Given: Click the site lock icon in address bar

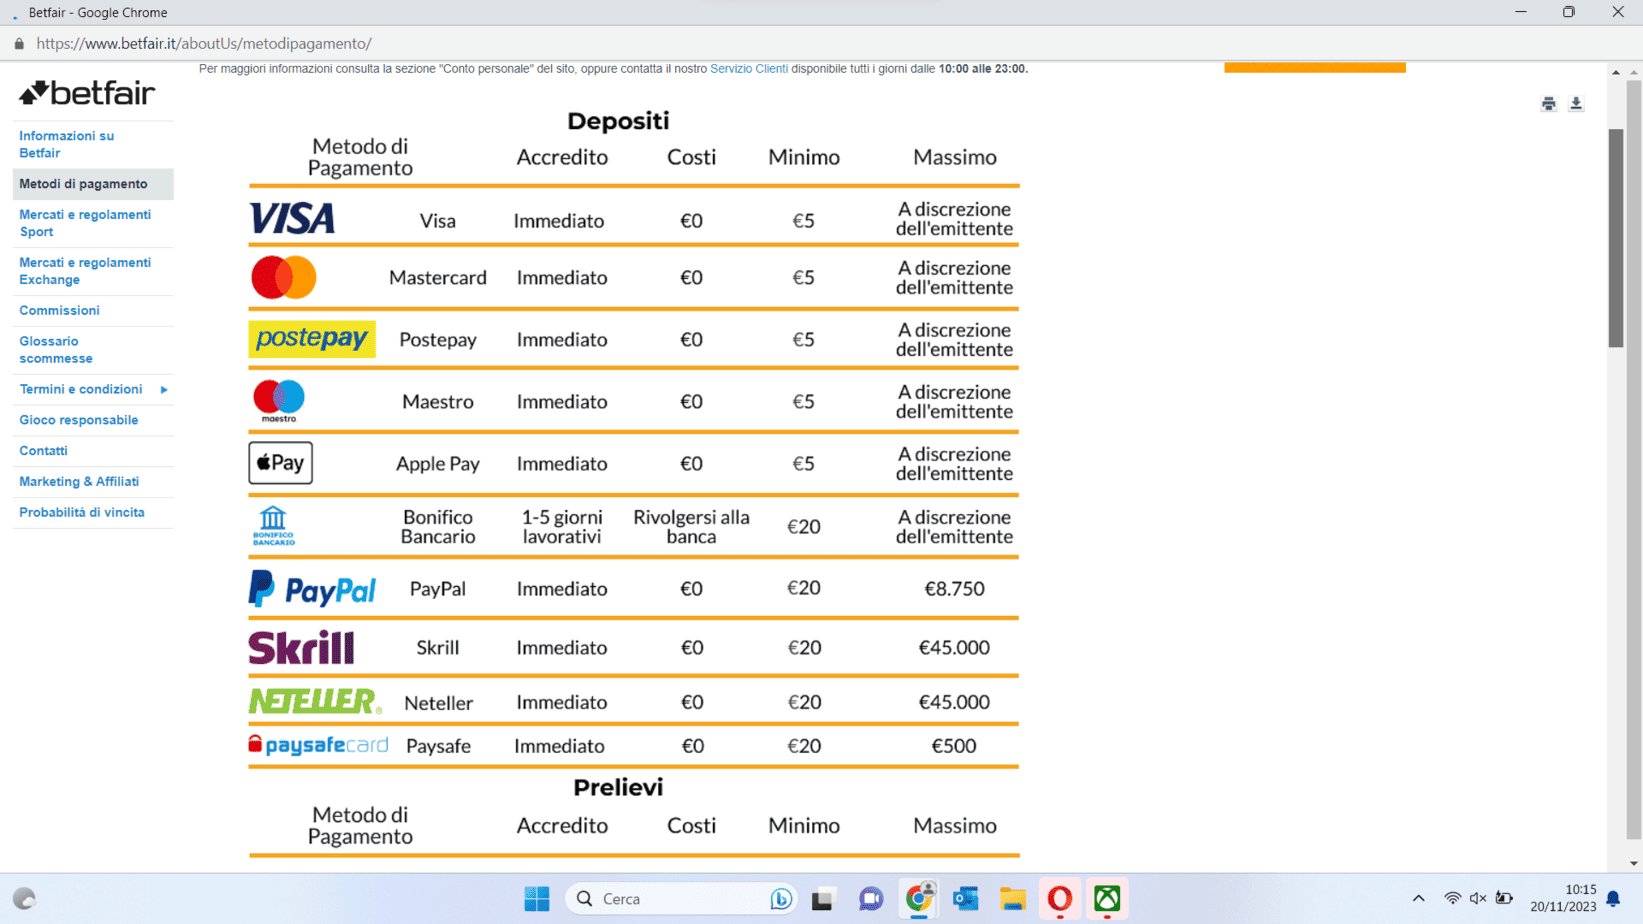Looking at the screenshot, I should click(19, 44).
